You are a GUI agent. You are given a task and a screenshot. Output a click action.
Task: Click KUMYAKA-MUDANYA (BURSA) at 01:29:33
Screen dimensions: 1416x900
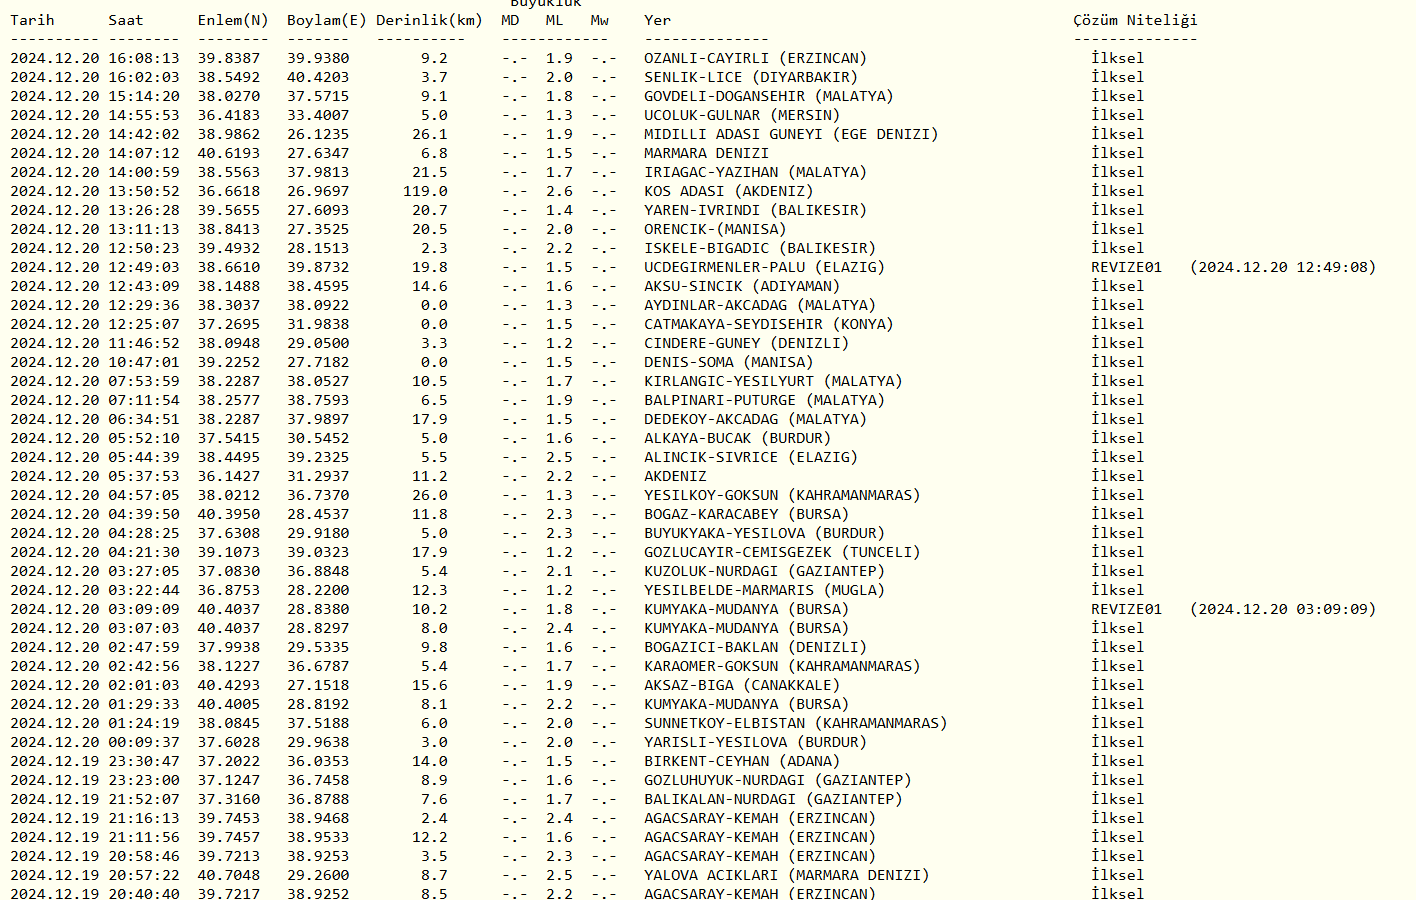click(746, 704)
